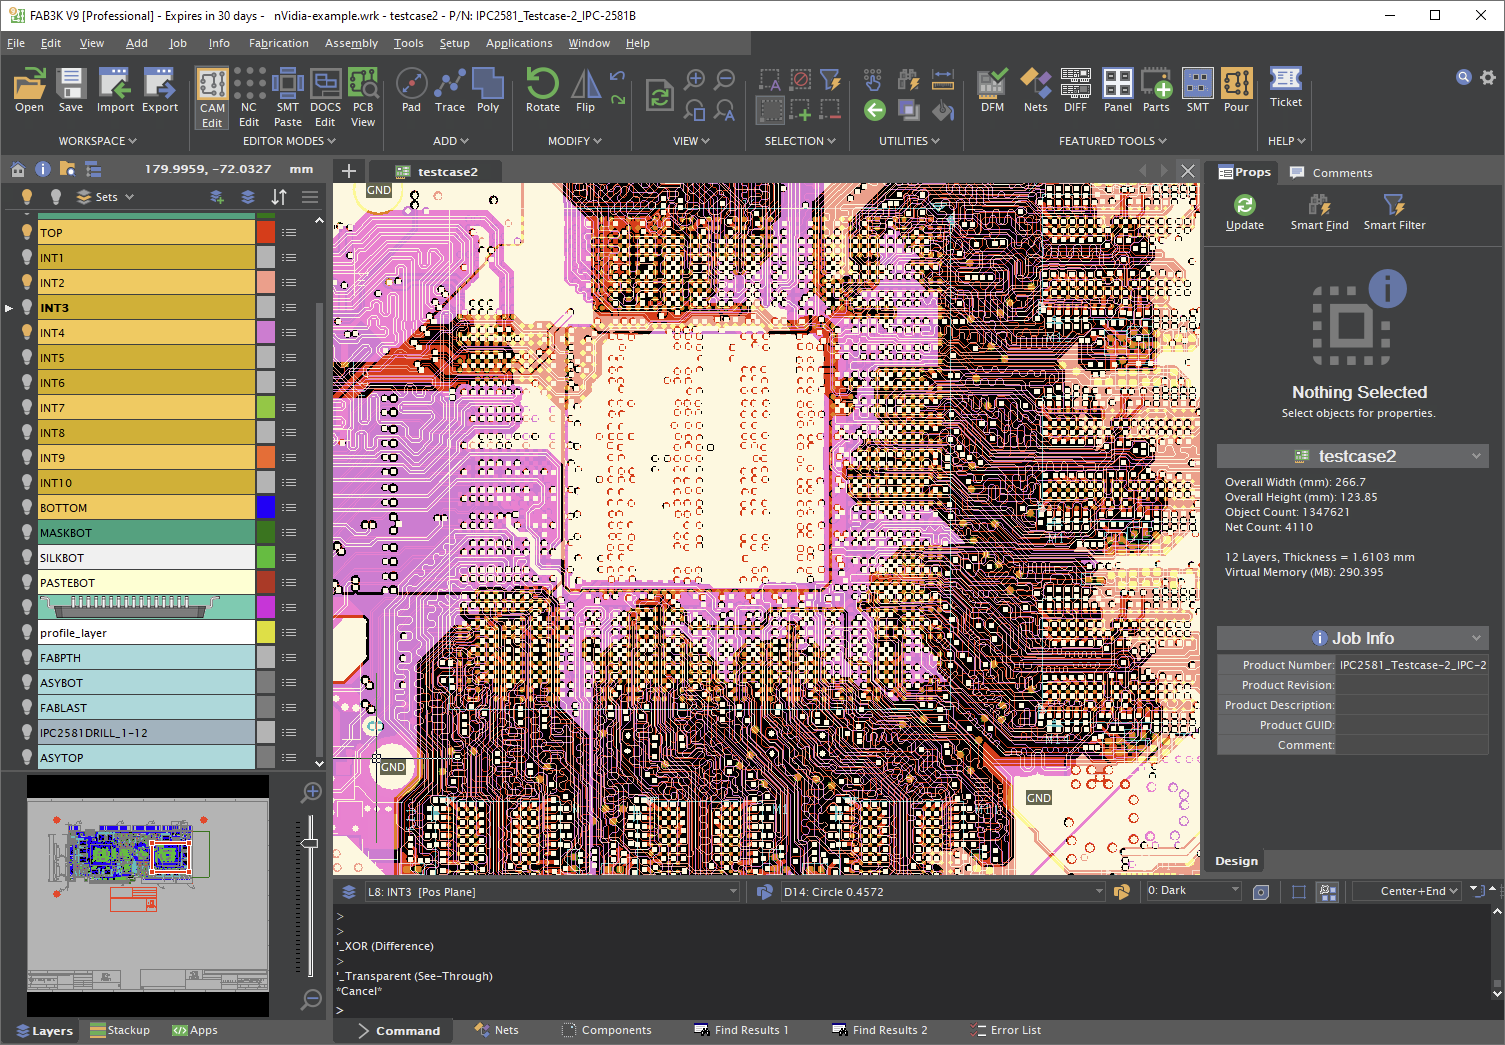Open the Error List tab
Viewport: 1505px width, 1045px height.
point(1005,1030)
